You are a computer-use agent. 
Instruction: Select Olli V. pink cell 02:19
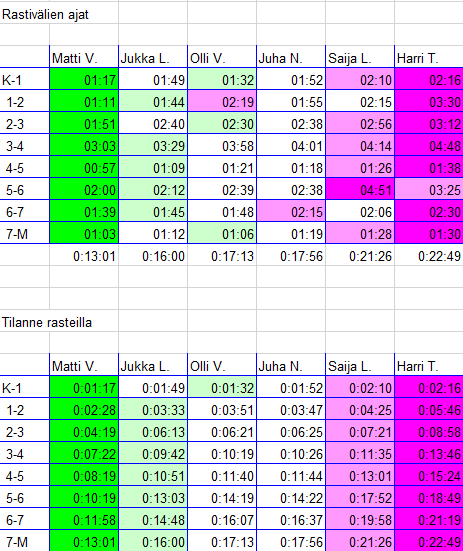coord(222,102)
